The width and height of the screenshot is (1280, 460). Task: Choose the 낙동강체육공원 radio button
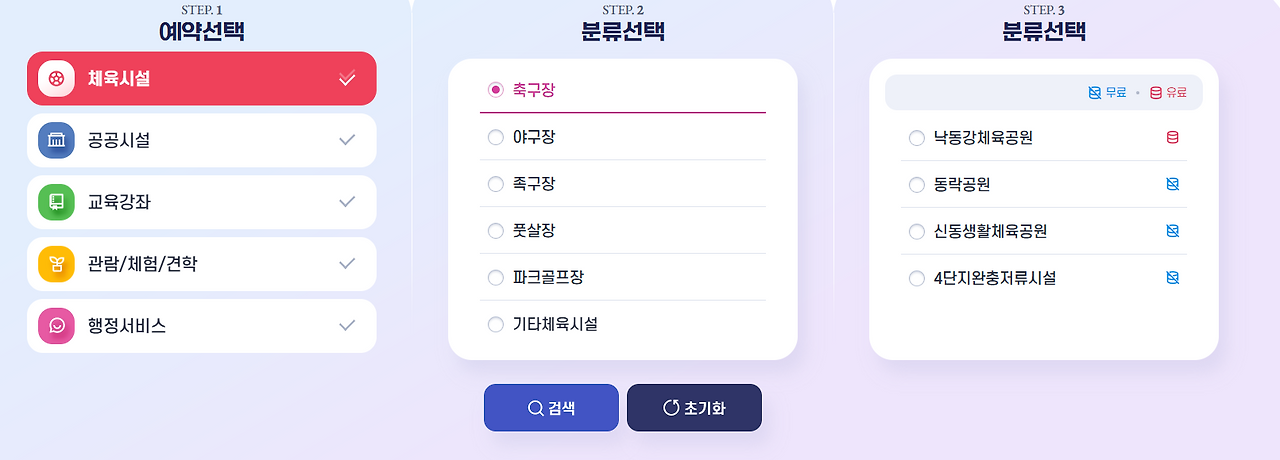(x=917, y=138)
